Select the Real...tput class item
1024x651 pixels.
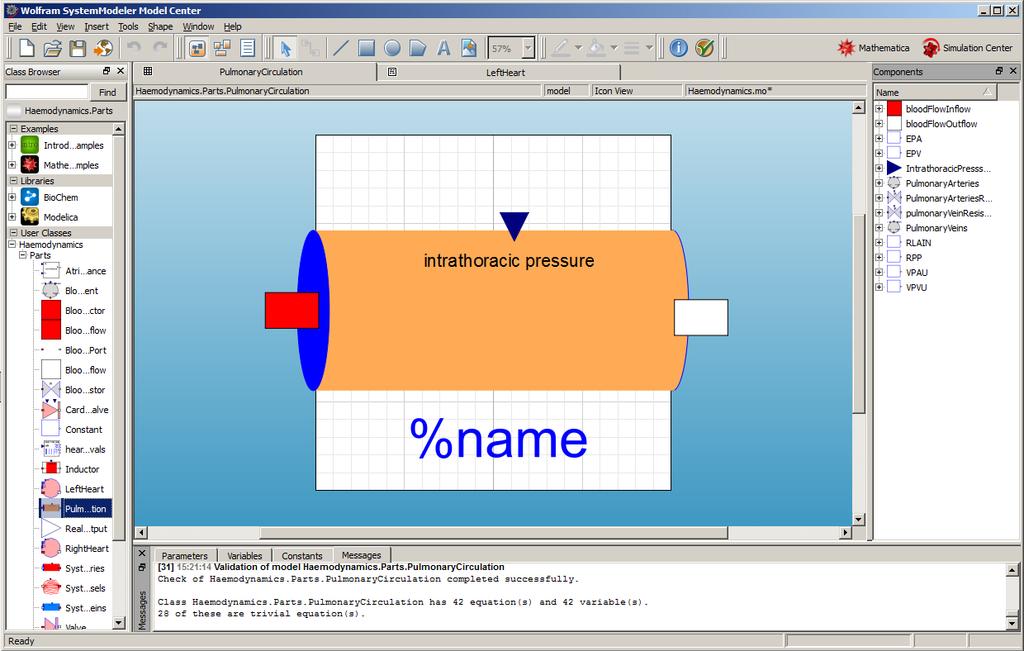click(x=76, y=528)
